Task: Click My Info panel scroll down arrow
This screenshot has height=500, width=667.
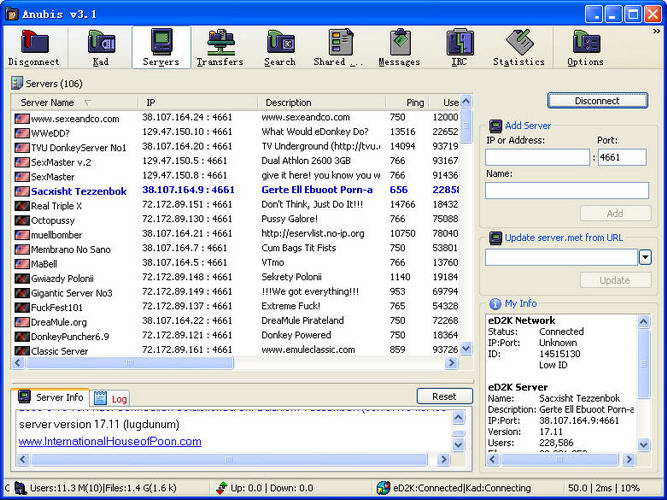Action: coord(644,445)
